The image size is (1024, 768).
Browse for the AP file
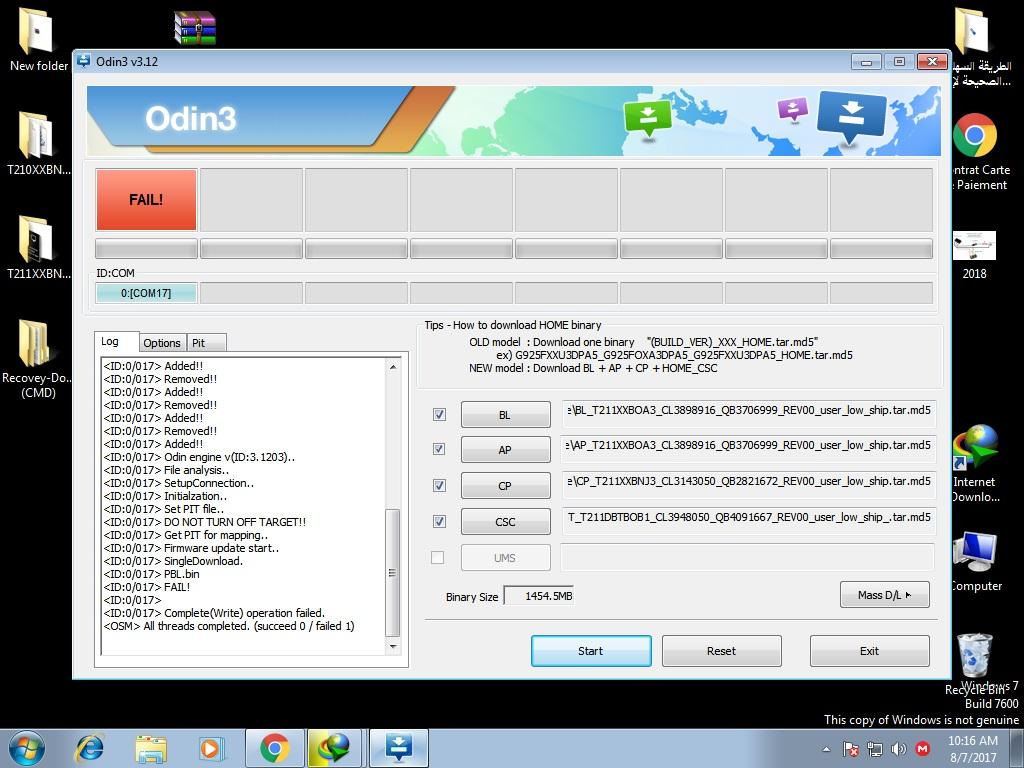[x=505, y=449]
